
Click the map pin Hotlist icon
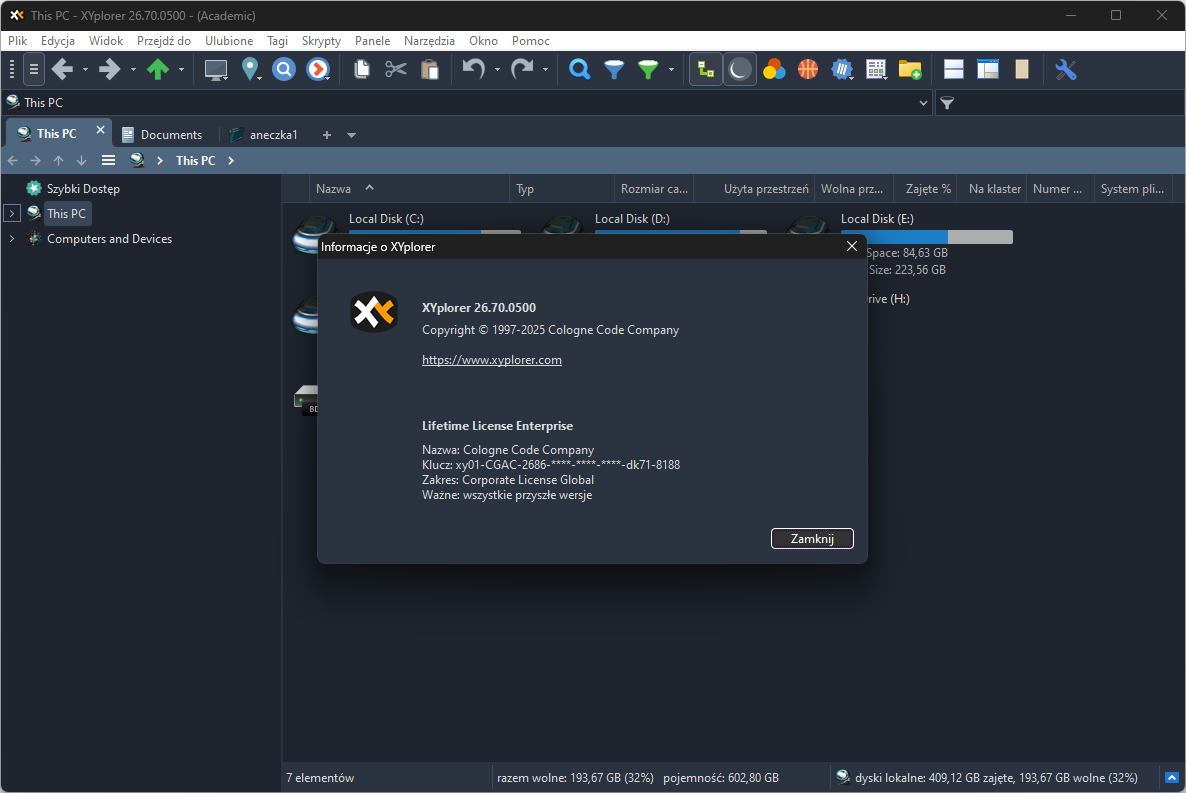[x=250, y=70]
